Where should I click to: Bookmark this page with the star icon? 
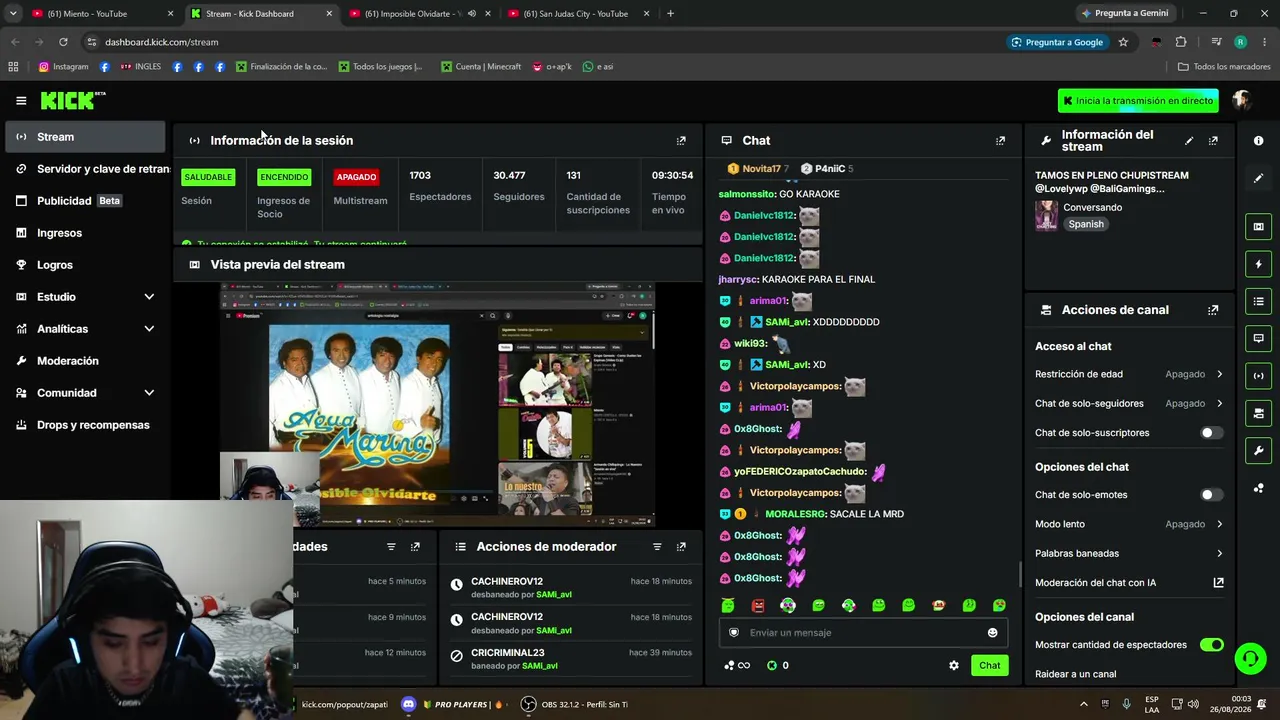[1123, 42]
